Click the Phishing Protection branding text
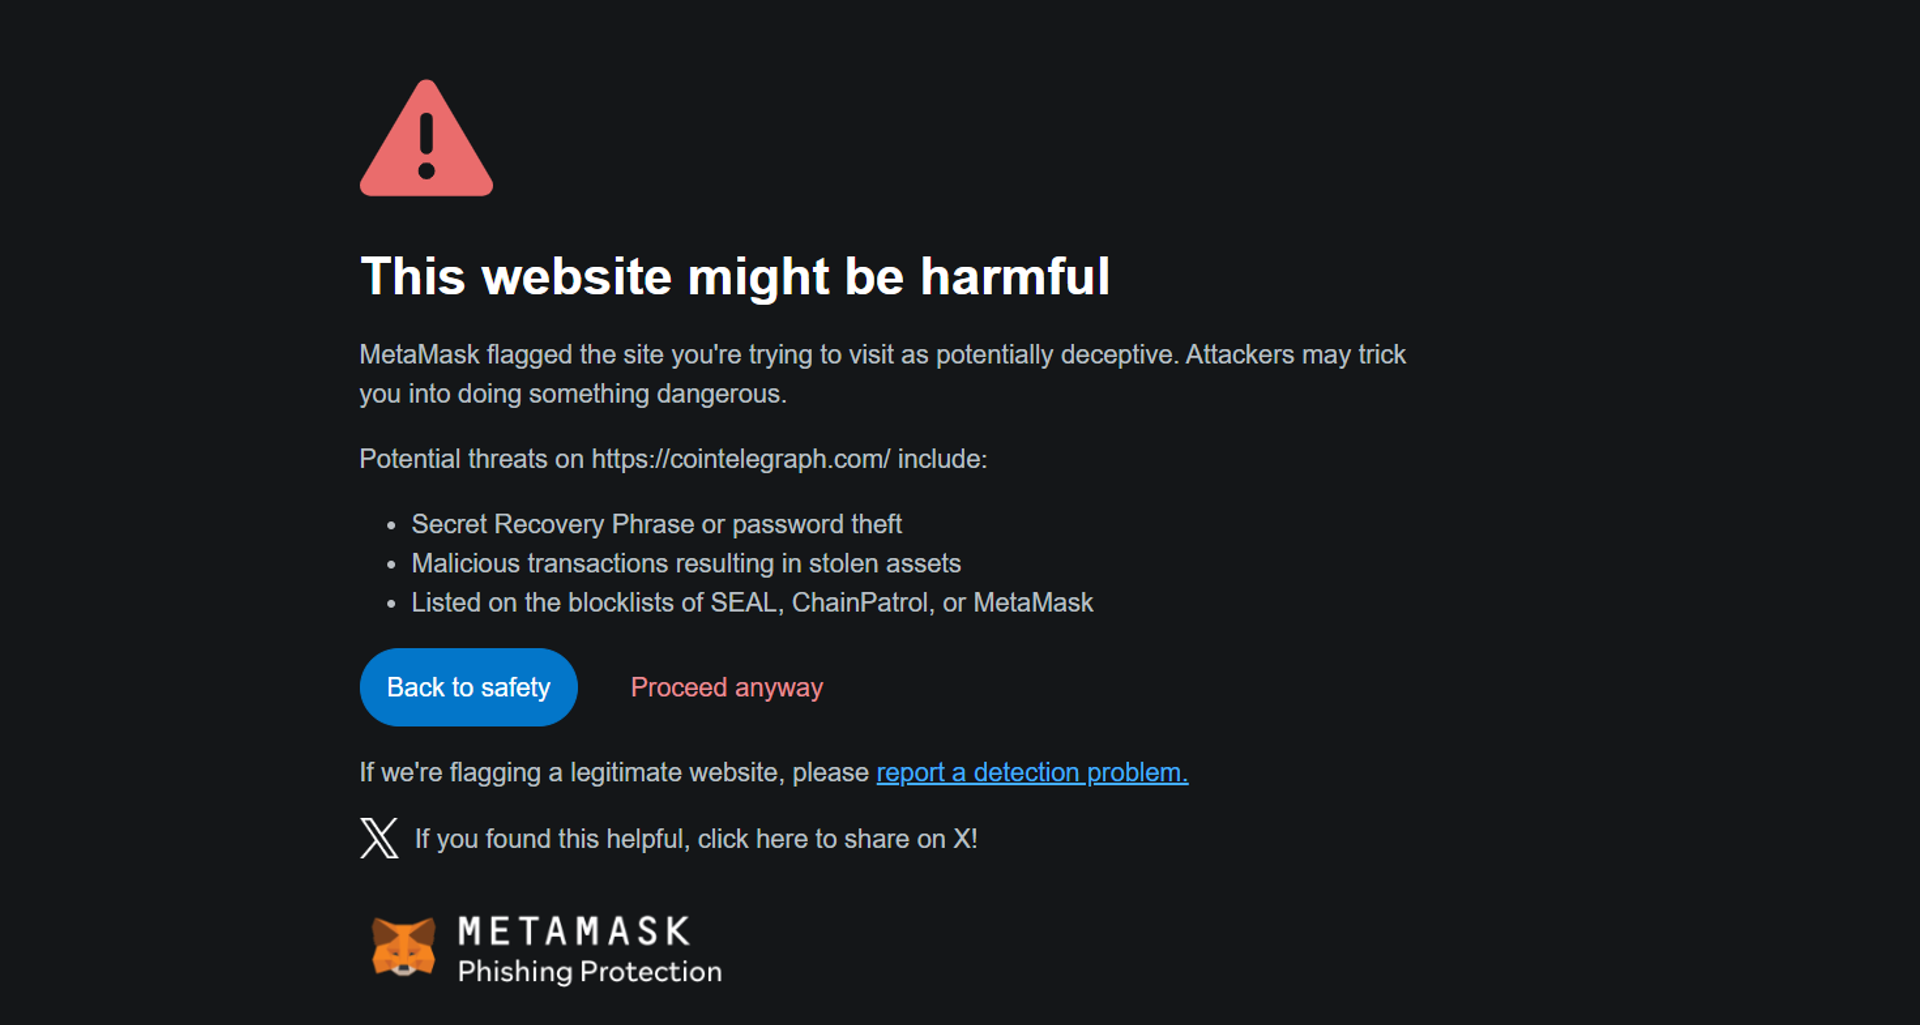This screenshot has height=1025, width=1920. click(590, 972)
